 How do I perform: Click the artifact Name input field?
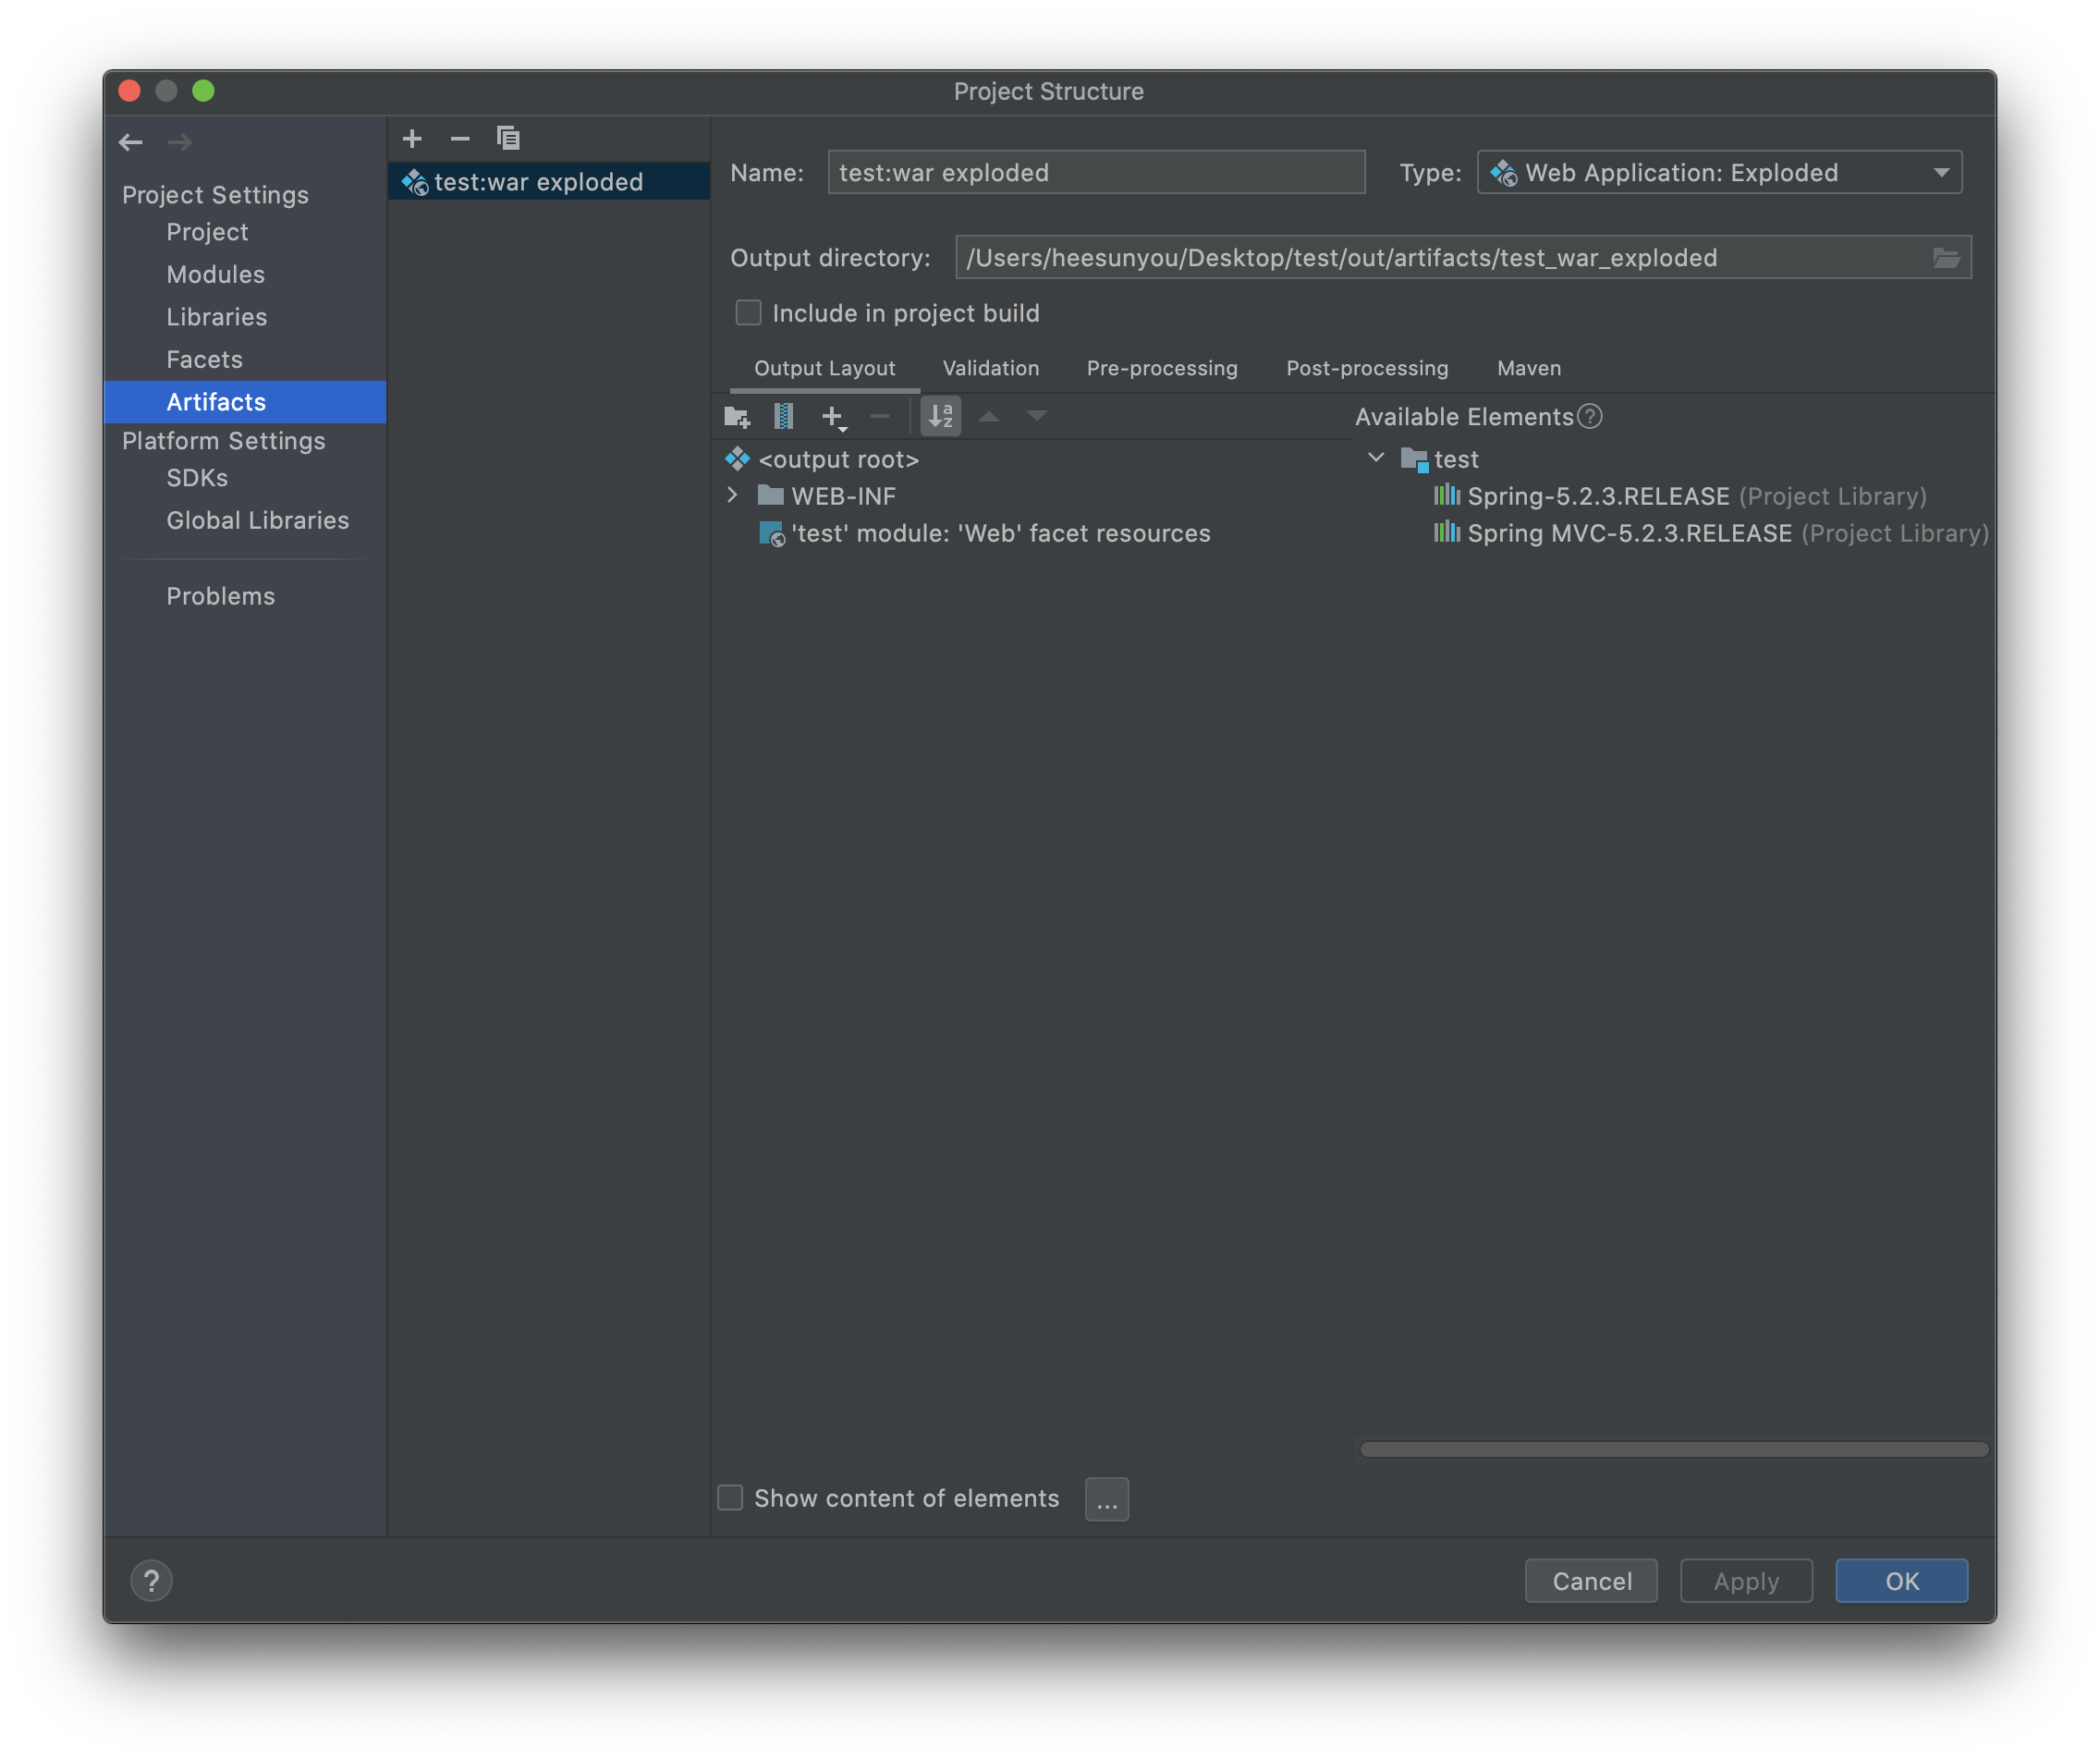(x=1096, y=172)
